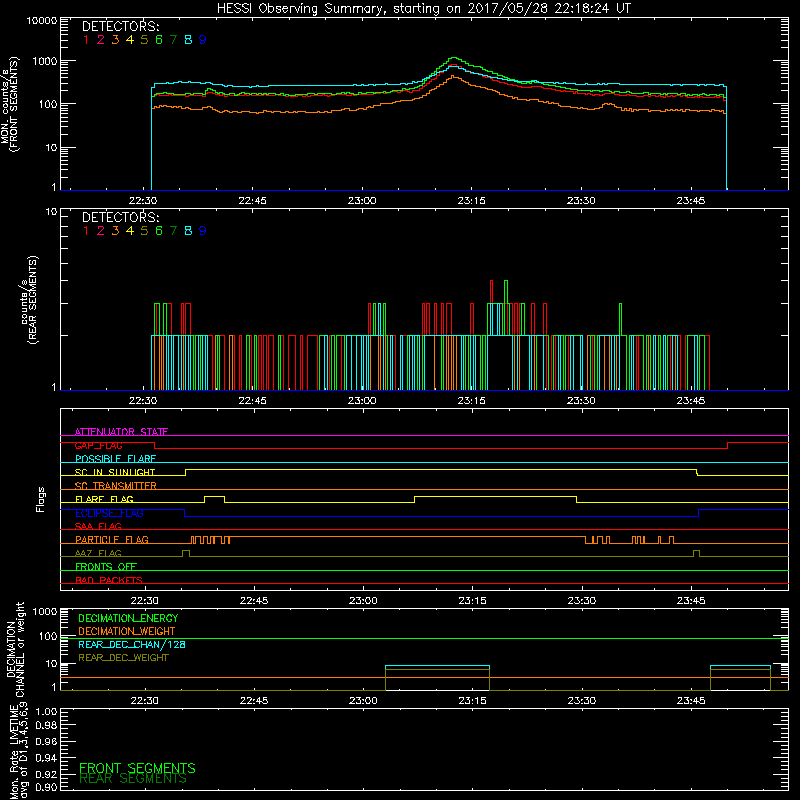Select the FLARE_FLAG label
800x800 pixels.
104,499
